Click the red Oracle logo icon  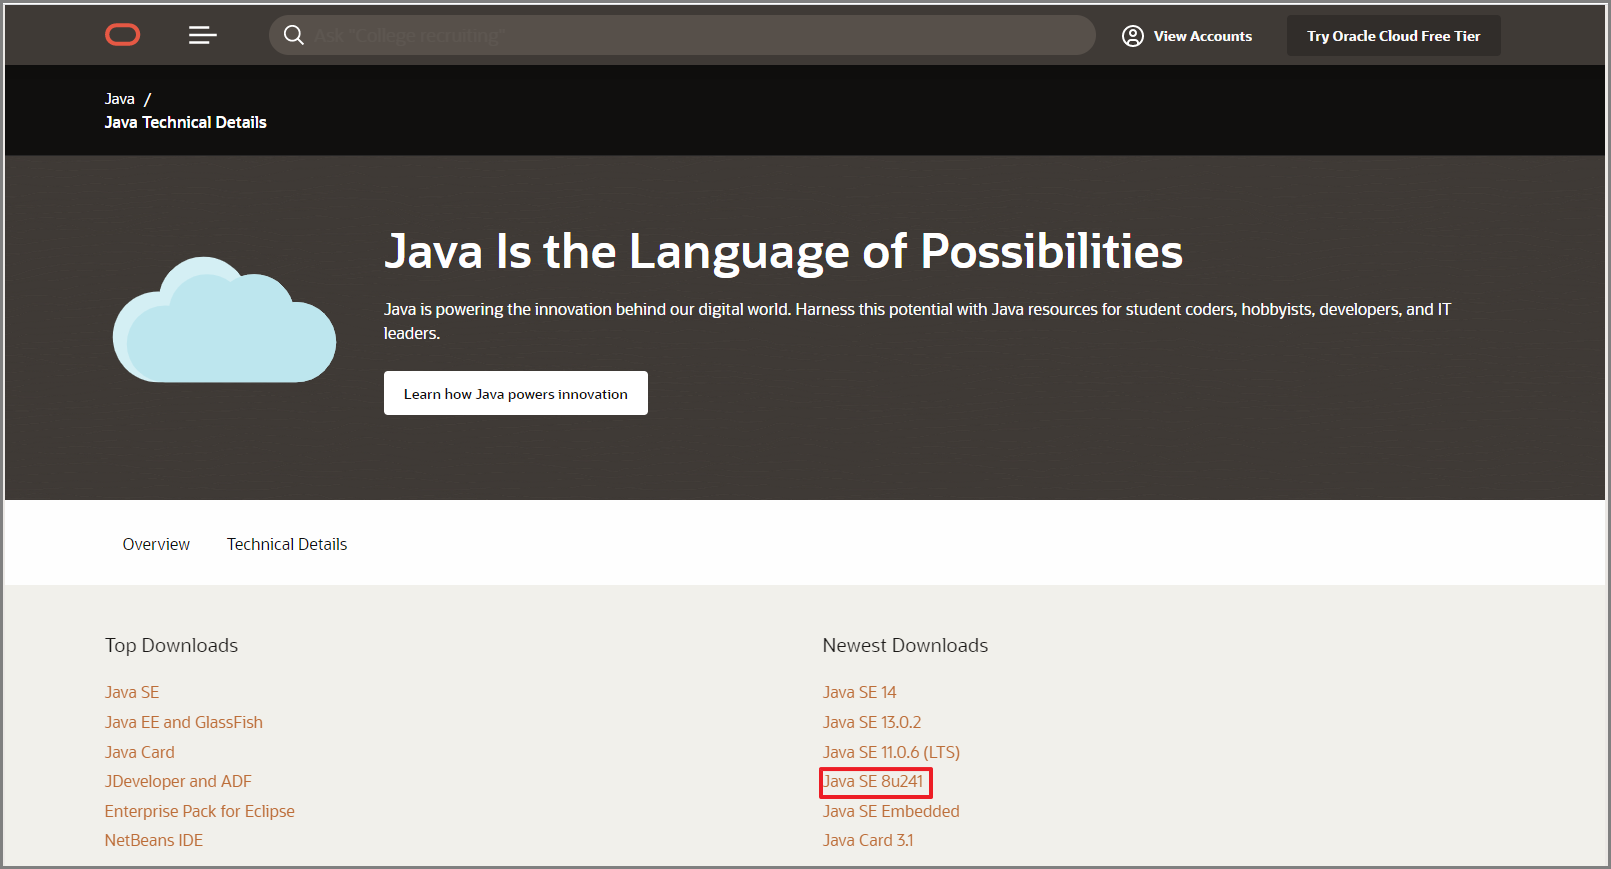(123, 35)
